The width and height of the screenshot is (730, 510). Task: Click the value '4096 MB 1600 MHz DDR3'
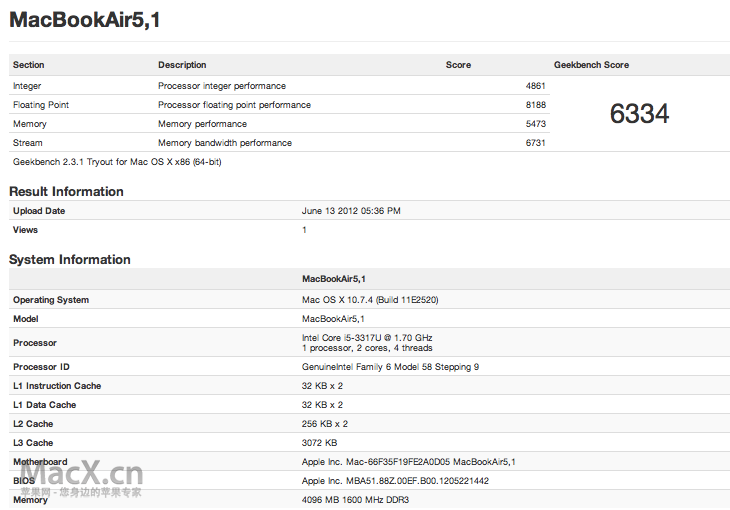(x=355, y=500)
